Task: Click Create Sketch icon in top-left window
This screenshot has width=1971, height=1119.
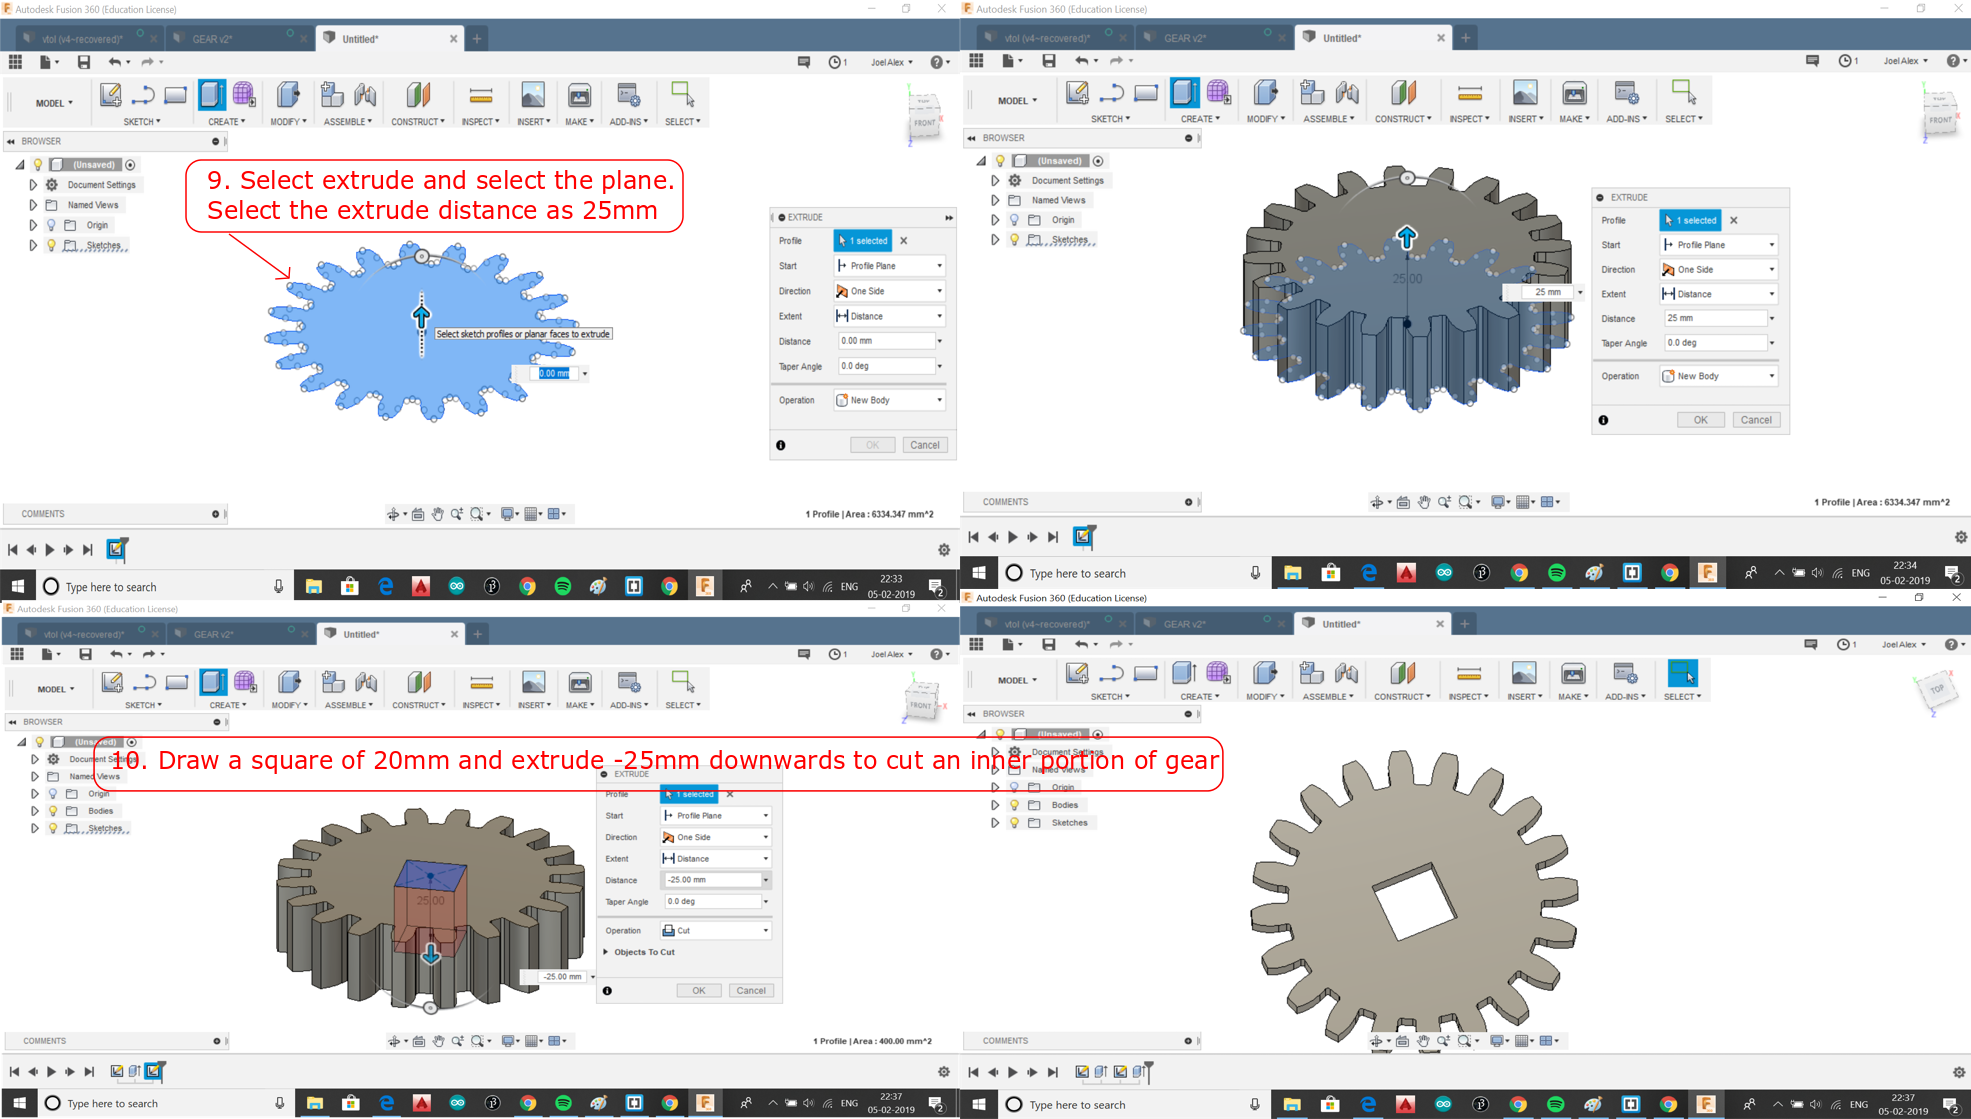Action: (110, 95)
